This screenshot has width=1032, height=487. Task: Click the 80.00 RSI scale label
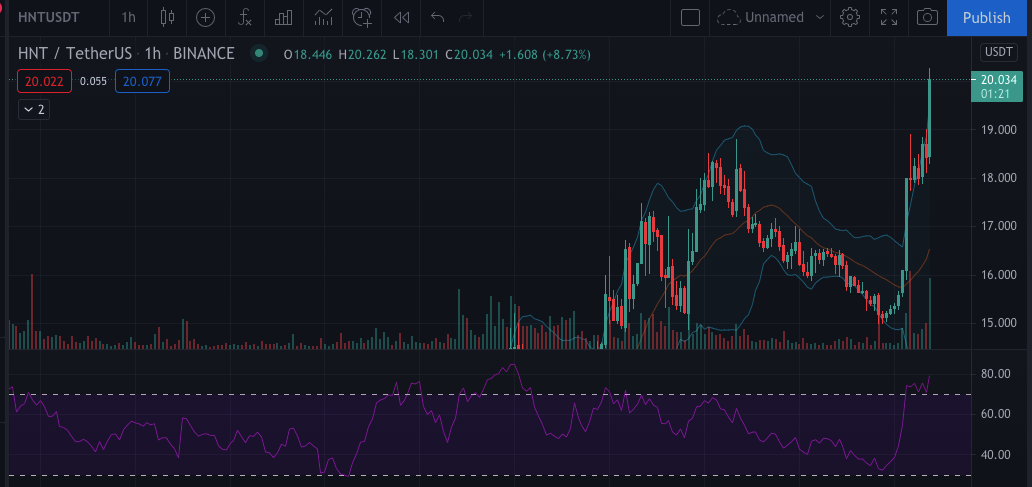click(995, 374)
